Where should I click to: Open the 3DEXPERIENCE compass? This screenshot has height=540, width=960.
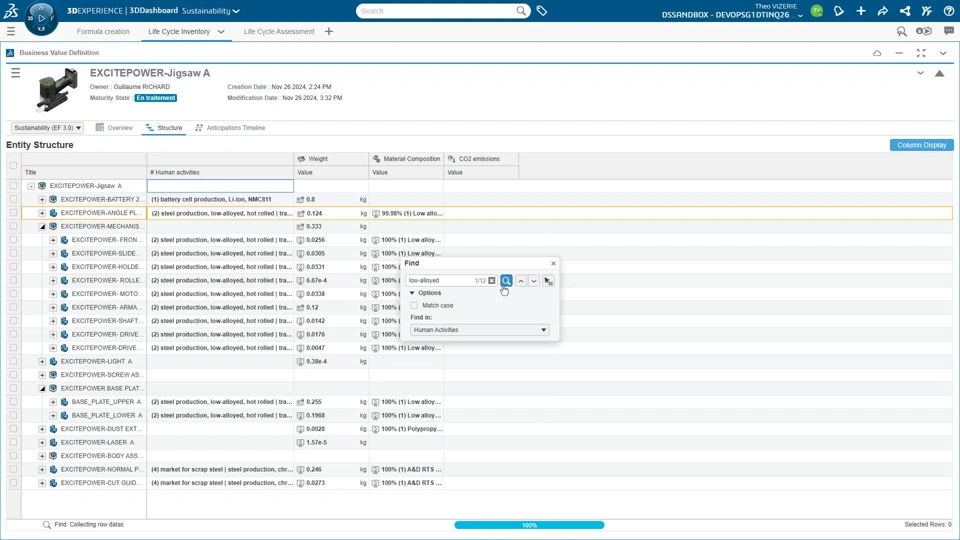coord(41,18)
